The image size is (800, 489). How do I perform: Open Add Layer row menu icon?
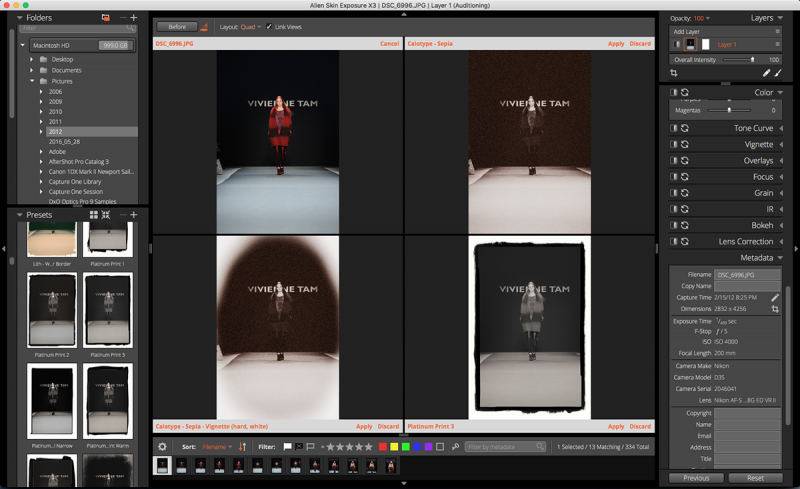(778, 31)
